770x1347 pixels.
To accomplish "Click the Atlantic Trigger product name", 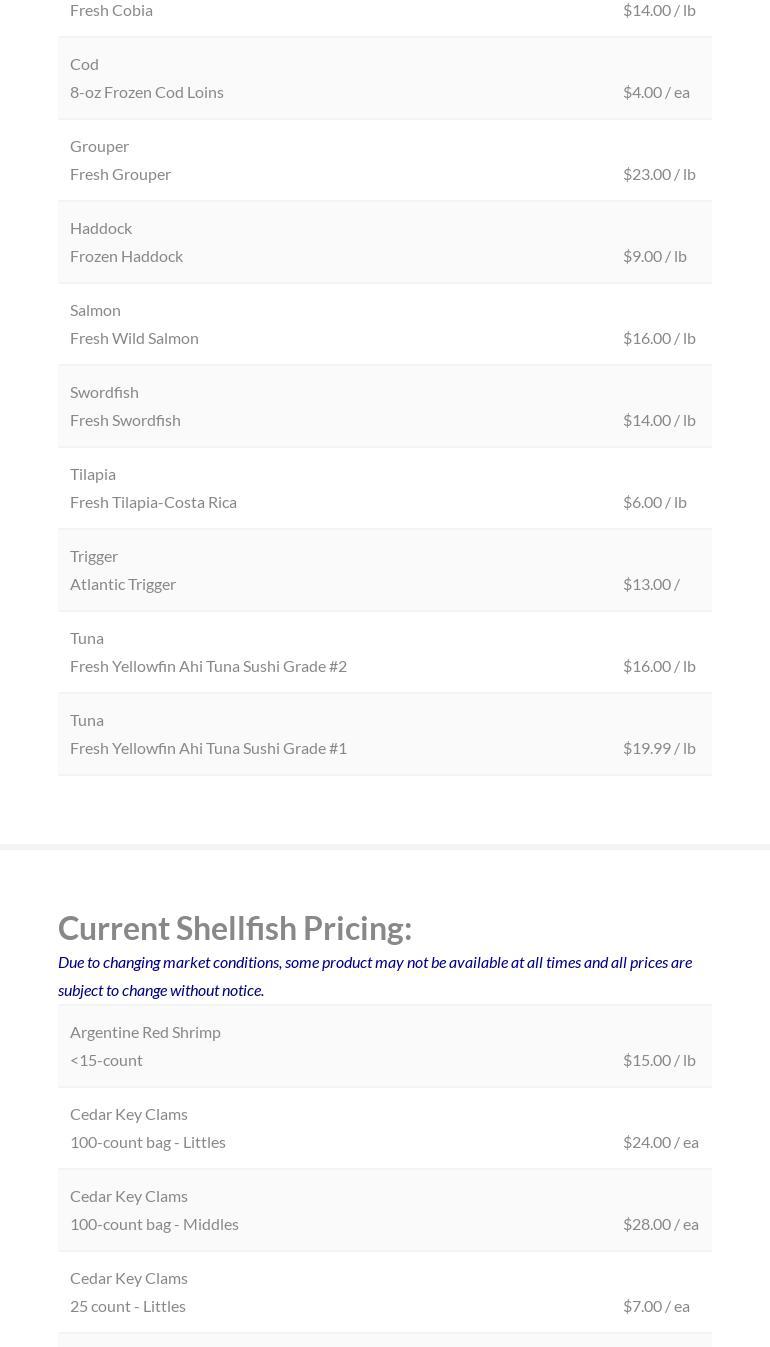I will point(123,584).
